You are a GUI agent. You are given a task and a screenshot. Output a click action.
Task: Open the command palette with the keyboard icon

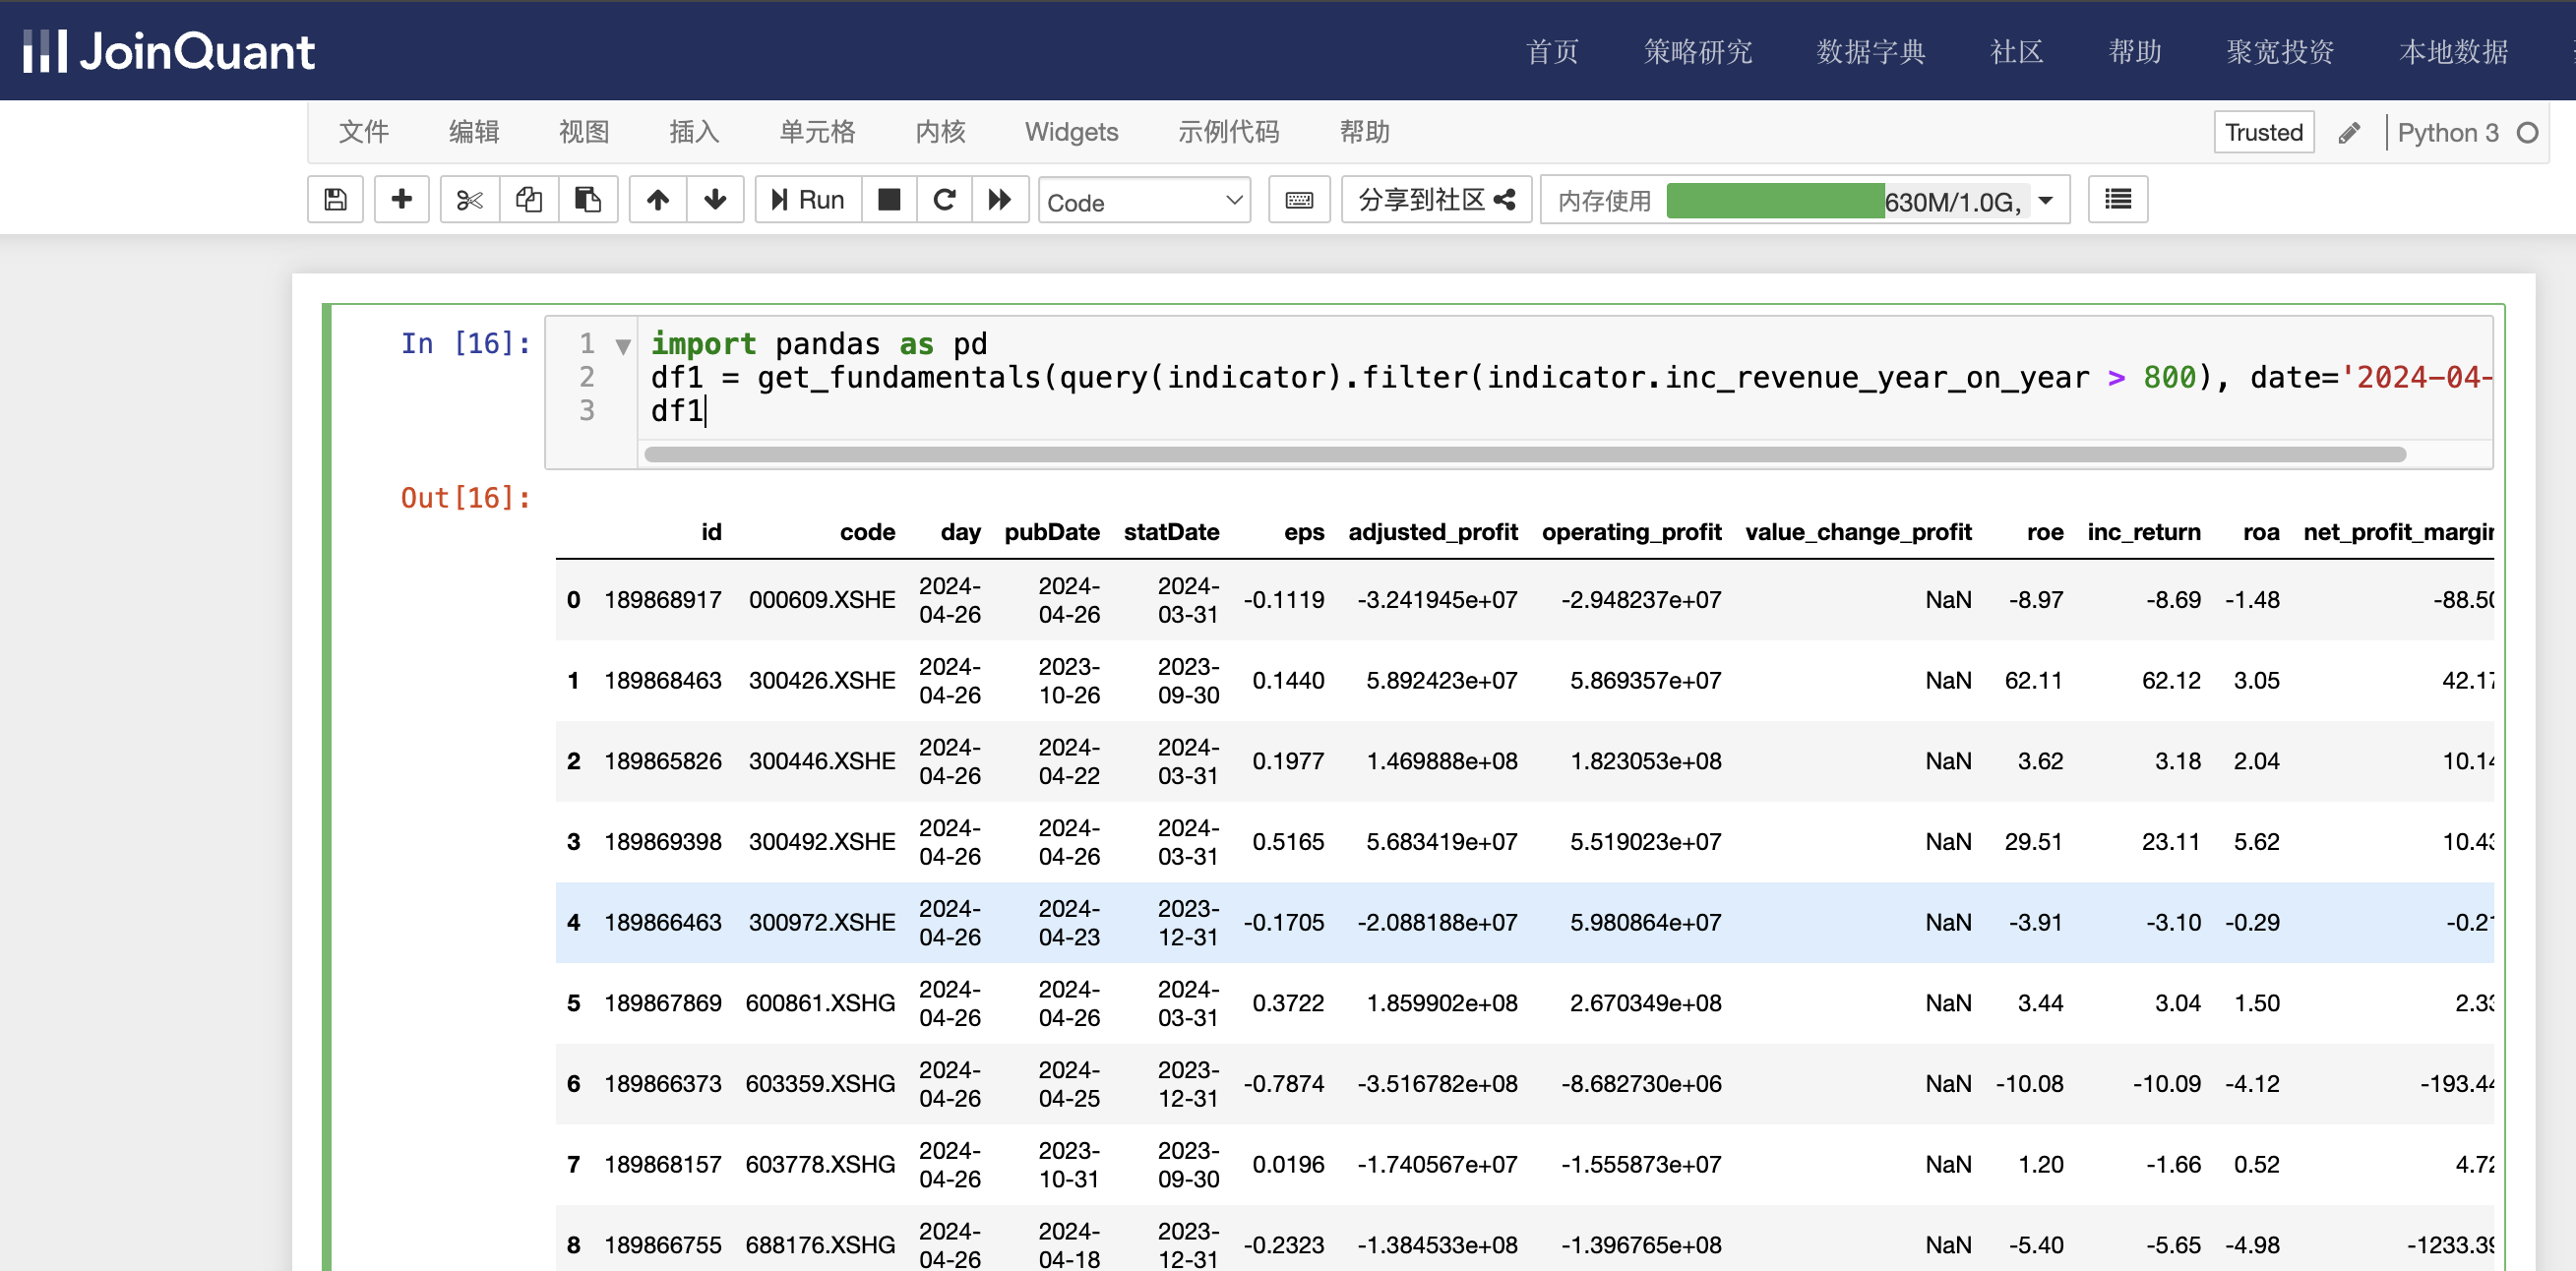[1299, 200]
